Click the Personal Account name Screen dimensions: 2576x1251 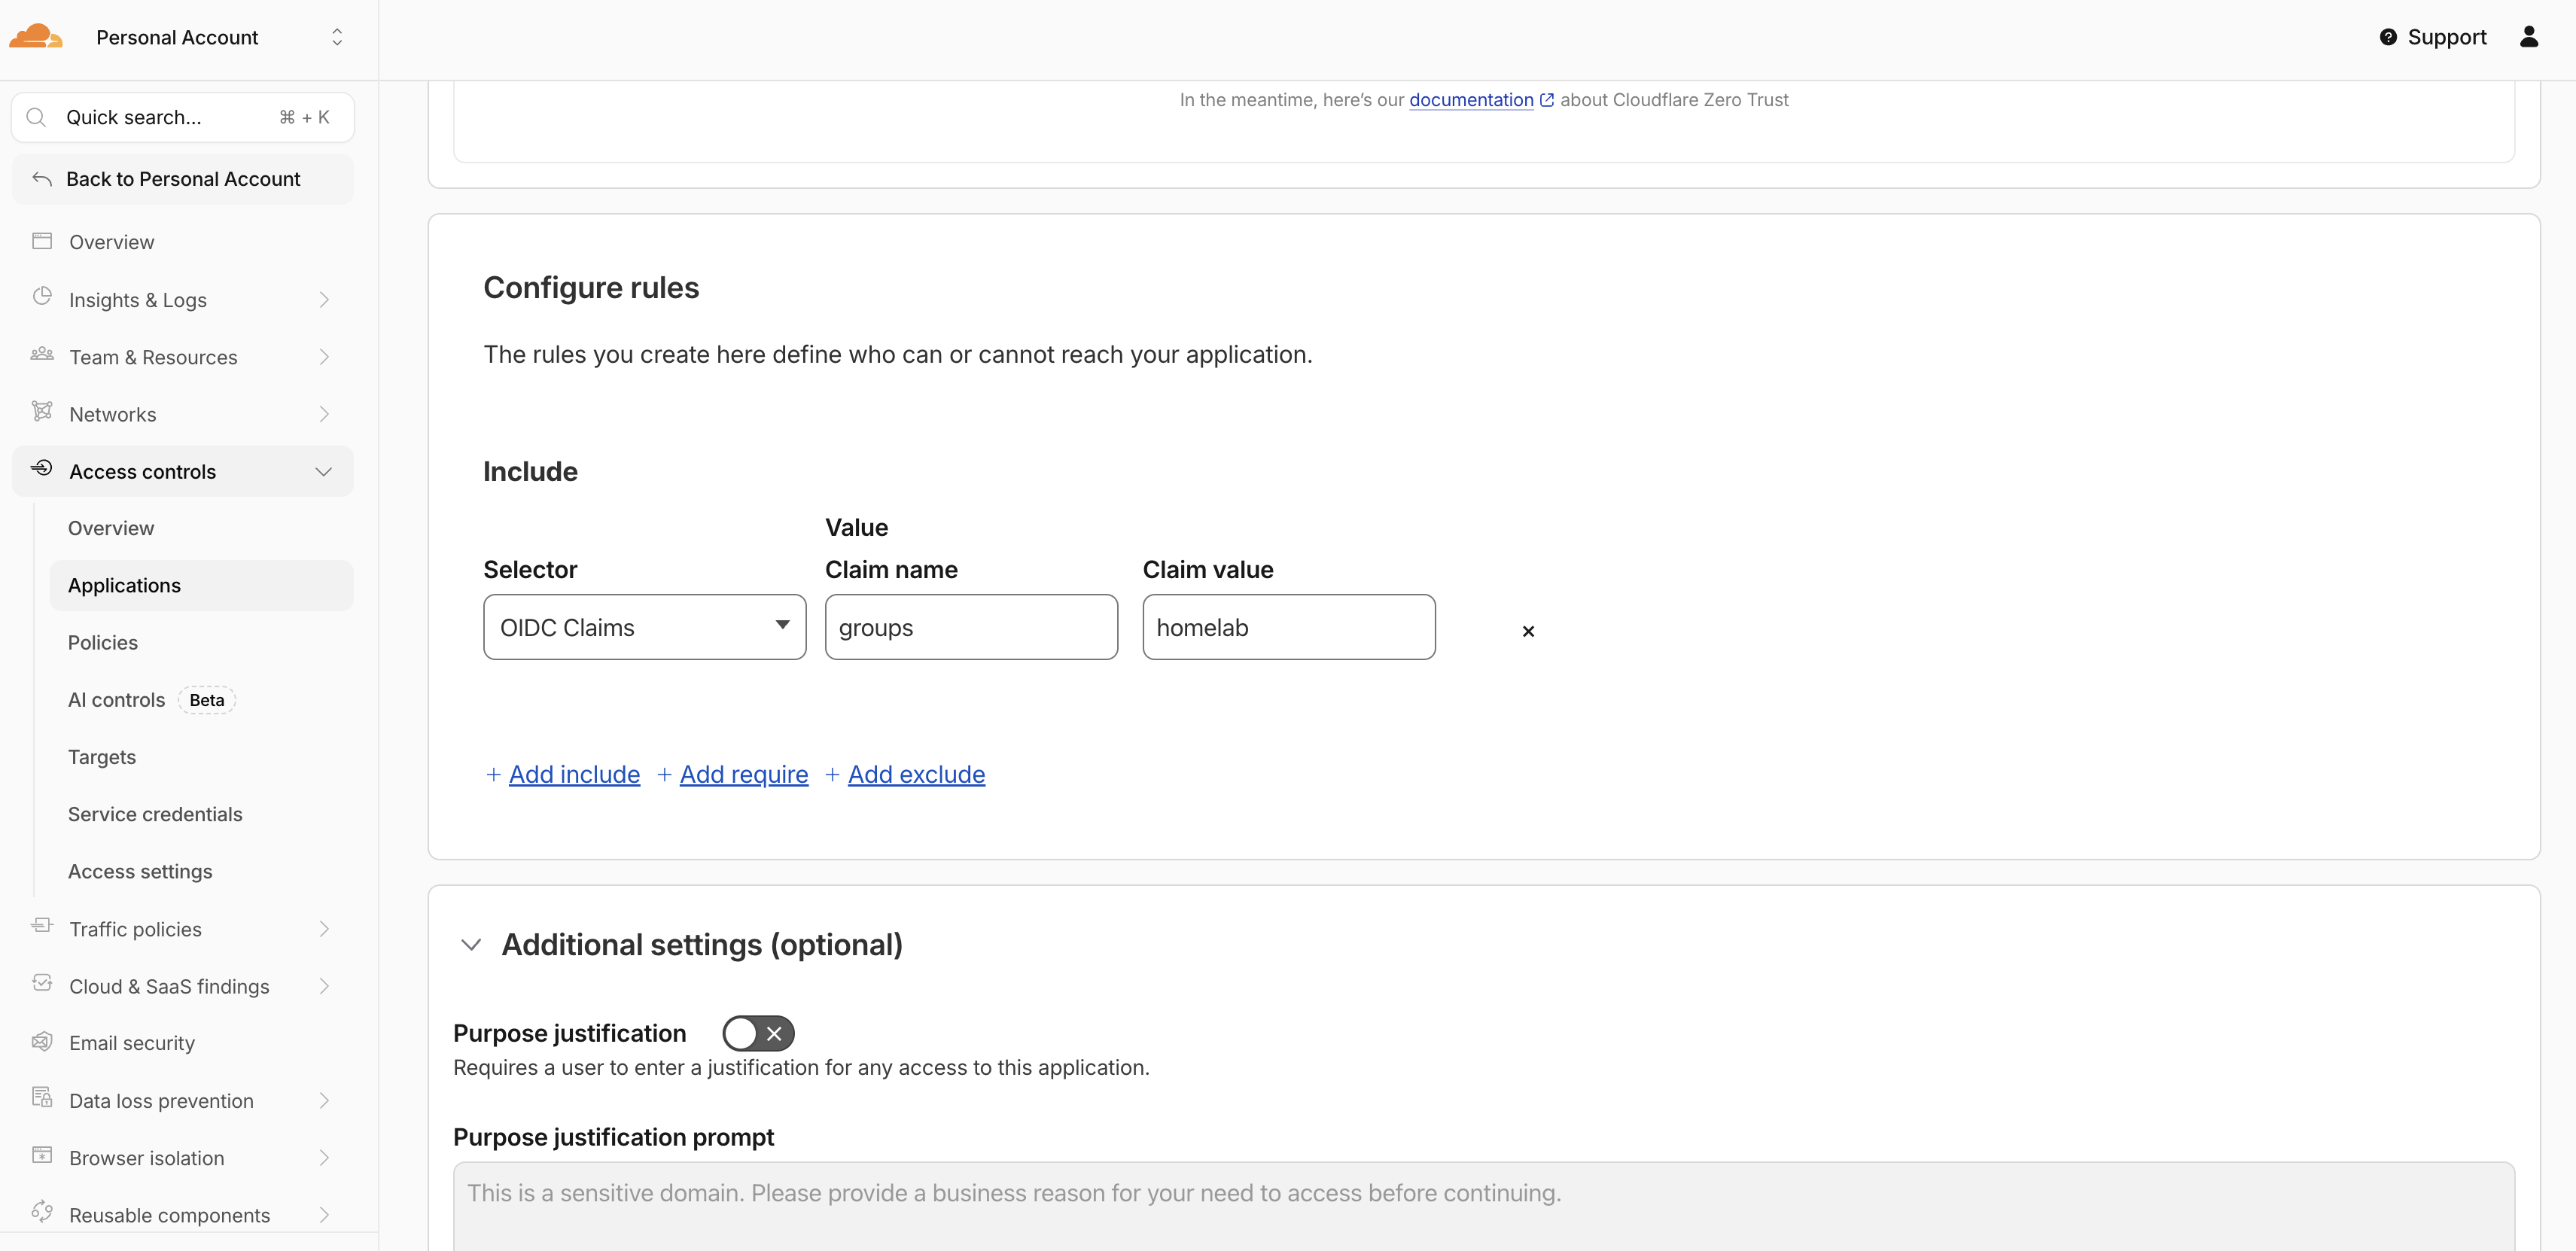point(177,37)
